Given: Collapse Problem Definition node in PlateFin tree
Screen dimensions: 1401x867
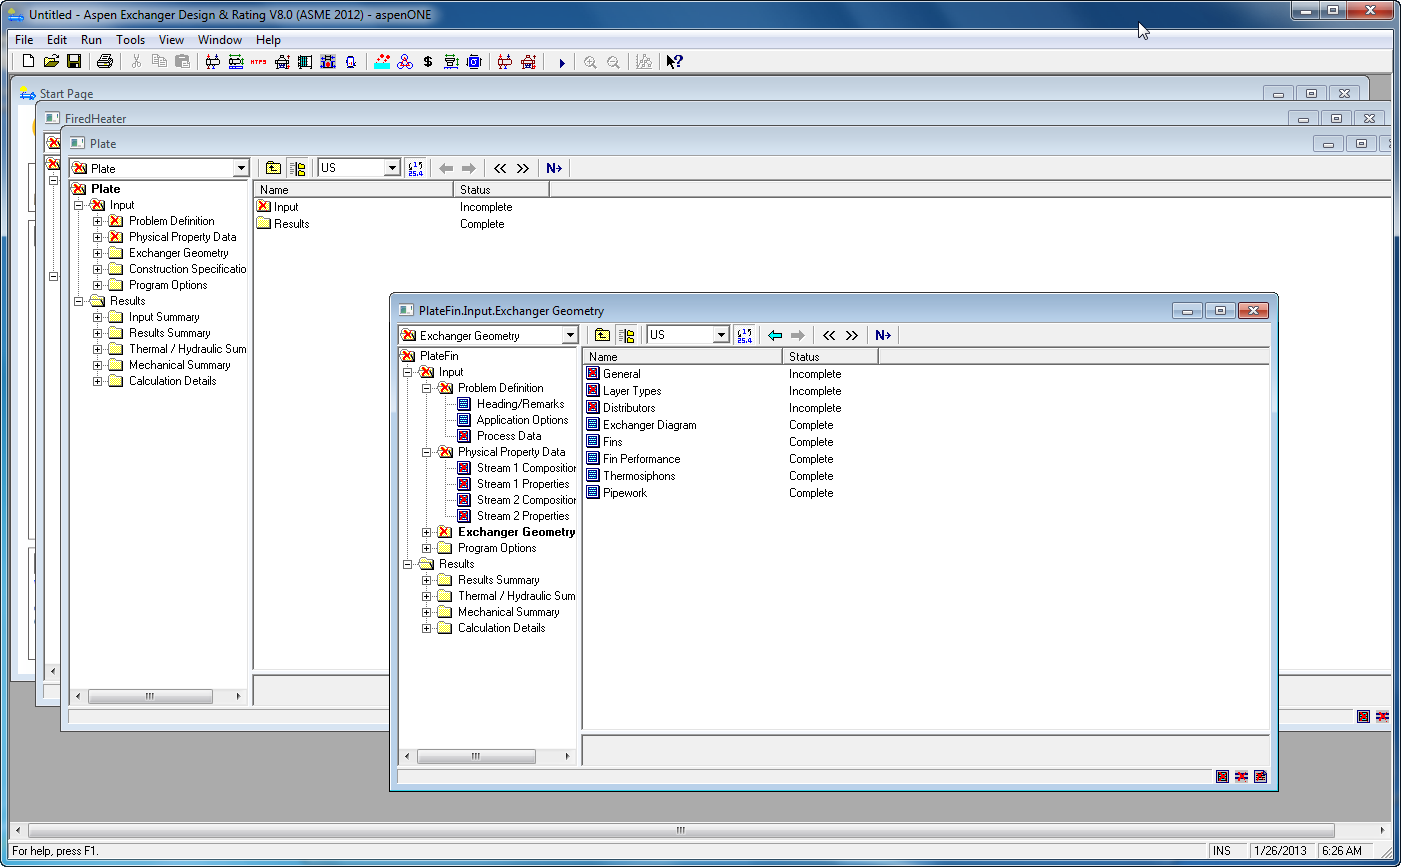Looking at the screenshot, I should point(427,388).
